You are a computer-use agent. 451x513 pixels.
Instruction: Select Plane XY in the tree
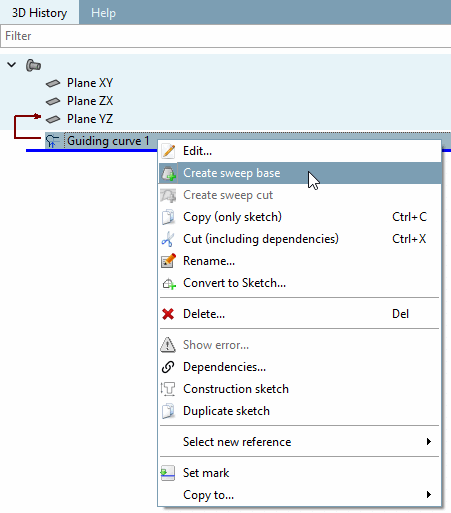[x=90, y=83]
